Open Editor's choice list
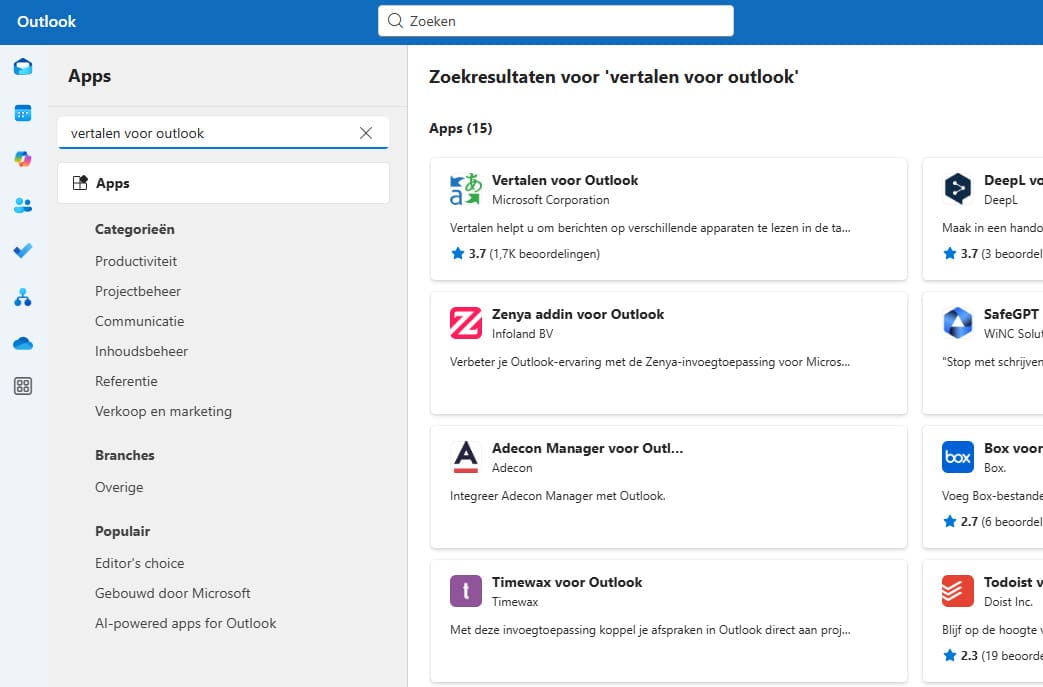1043x687 pixels. pos(140,563)
